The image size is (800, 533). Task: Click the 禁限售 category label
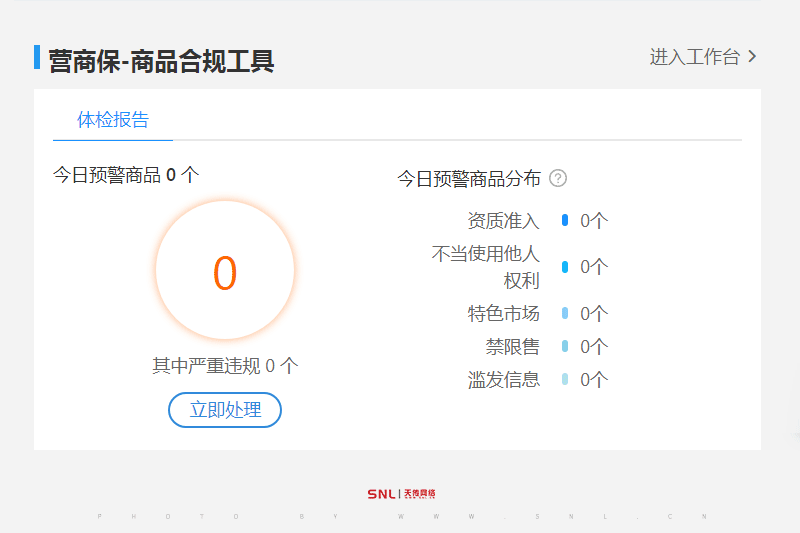tap(512, 346)
